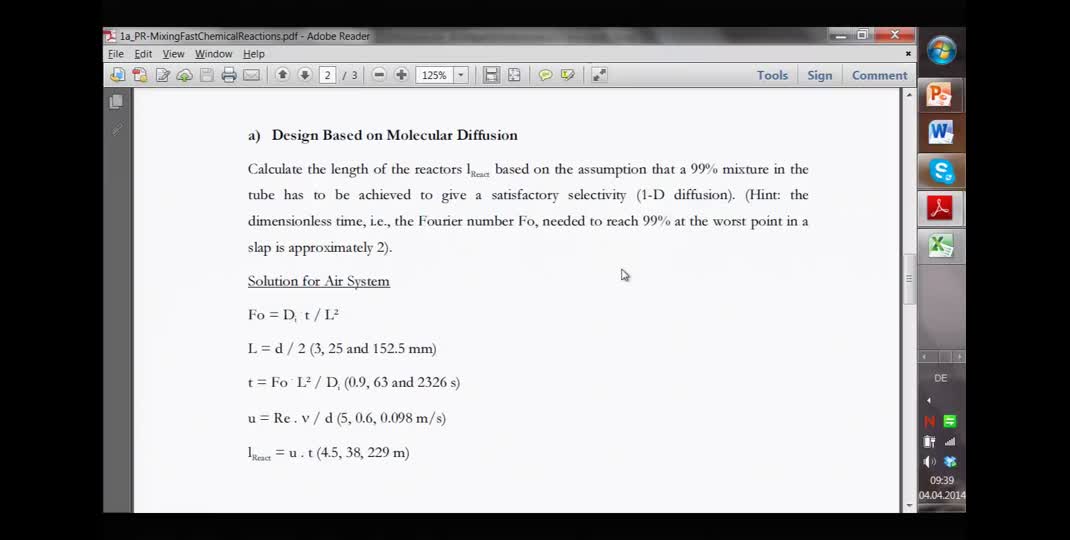Screen dimensions: 1070x540
Task: Toggle the attachments paperclip panel
Action: 117,129
